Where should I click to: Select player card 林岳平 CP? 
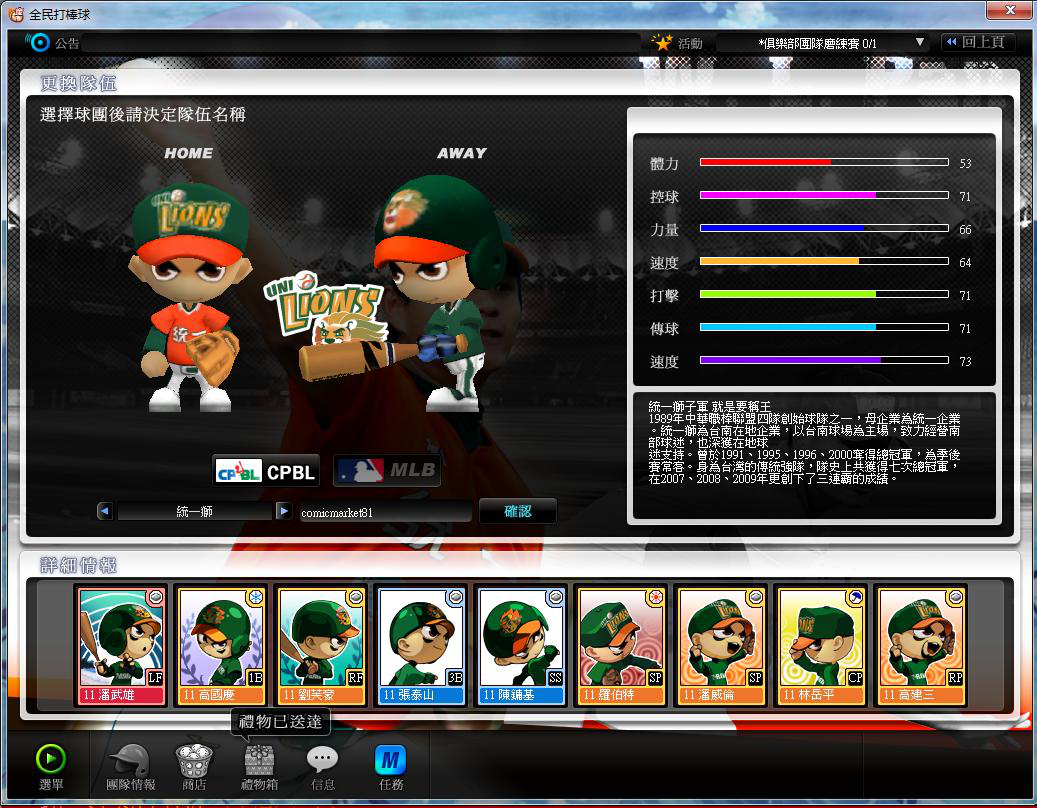click(x=821, y=645)
